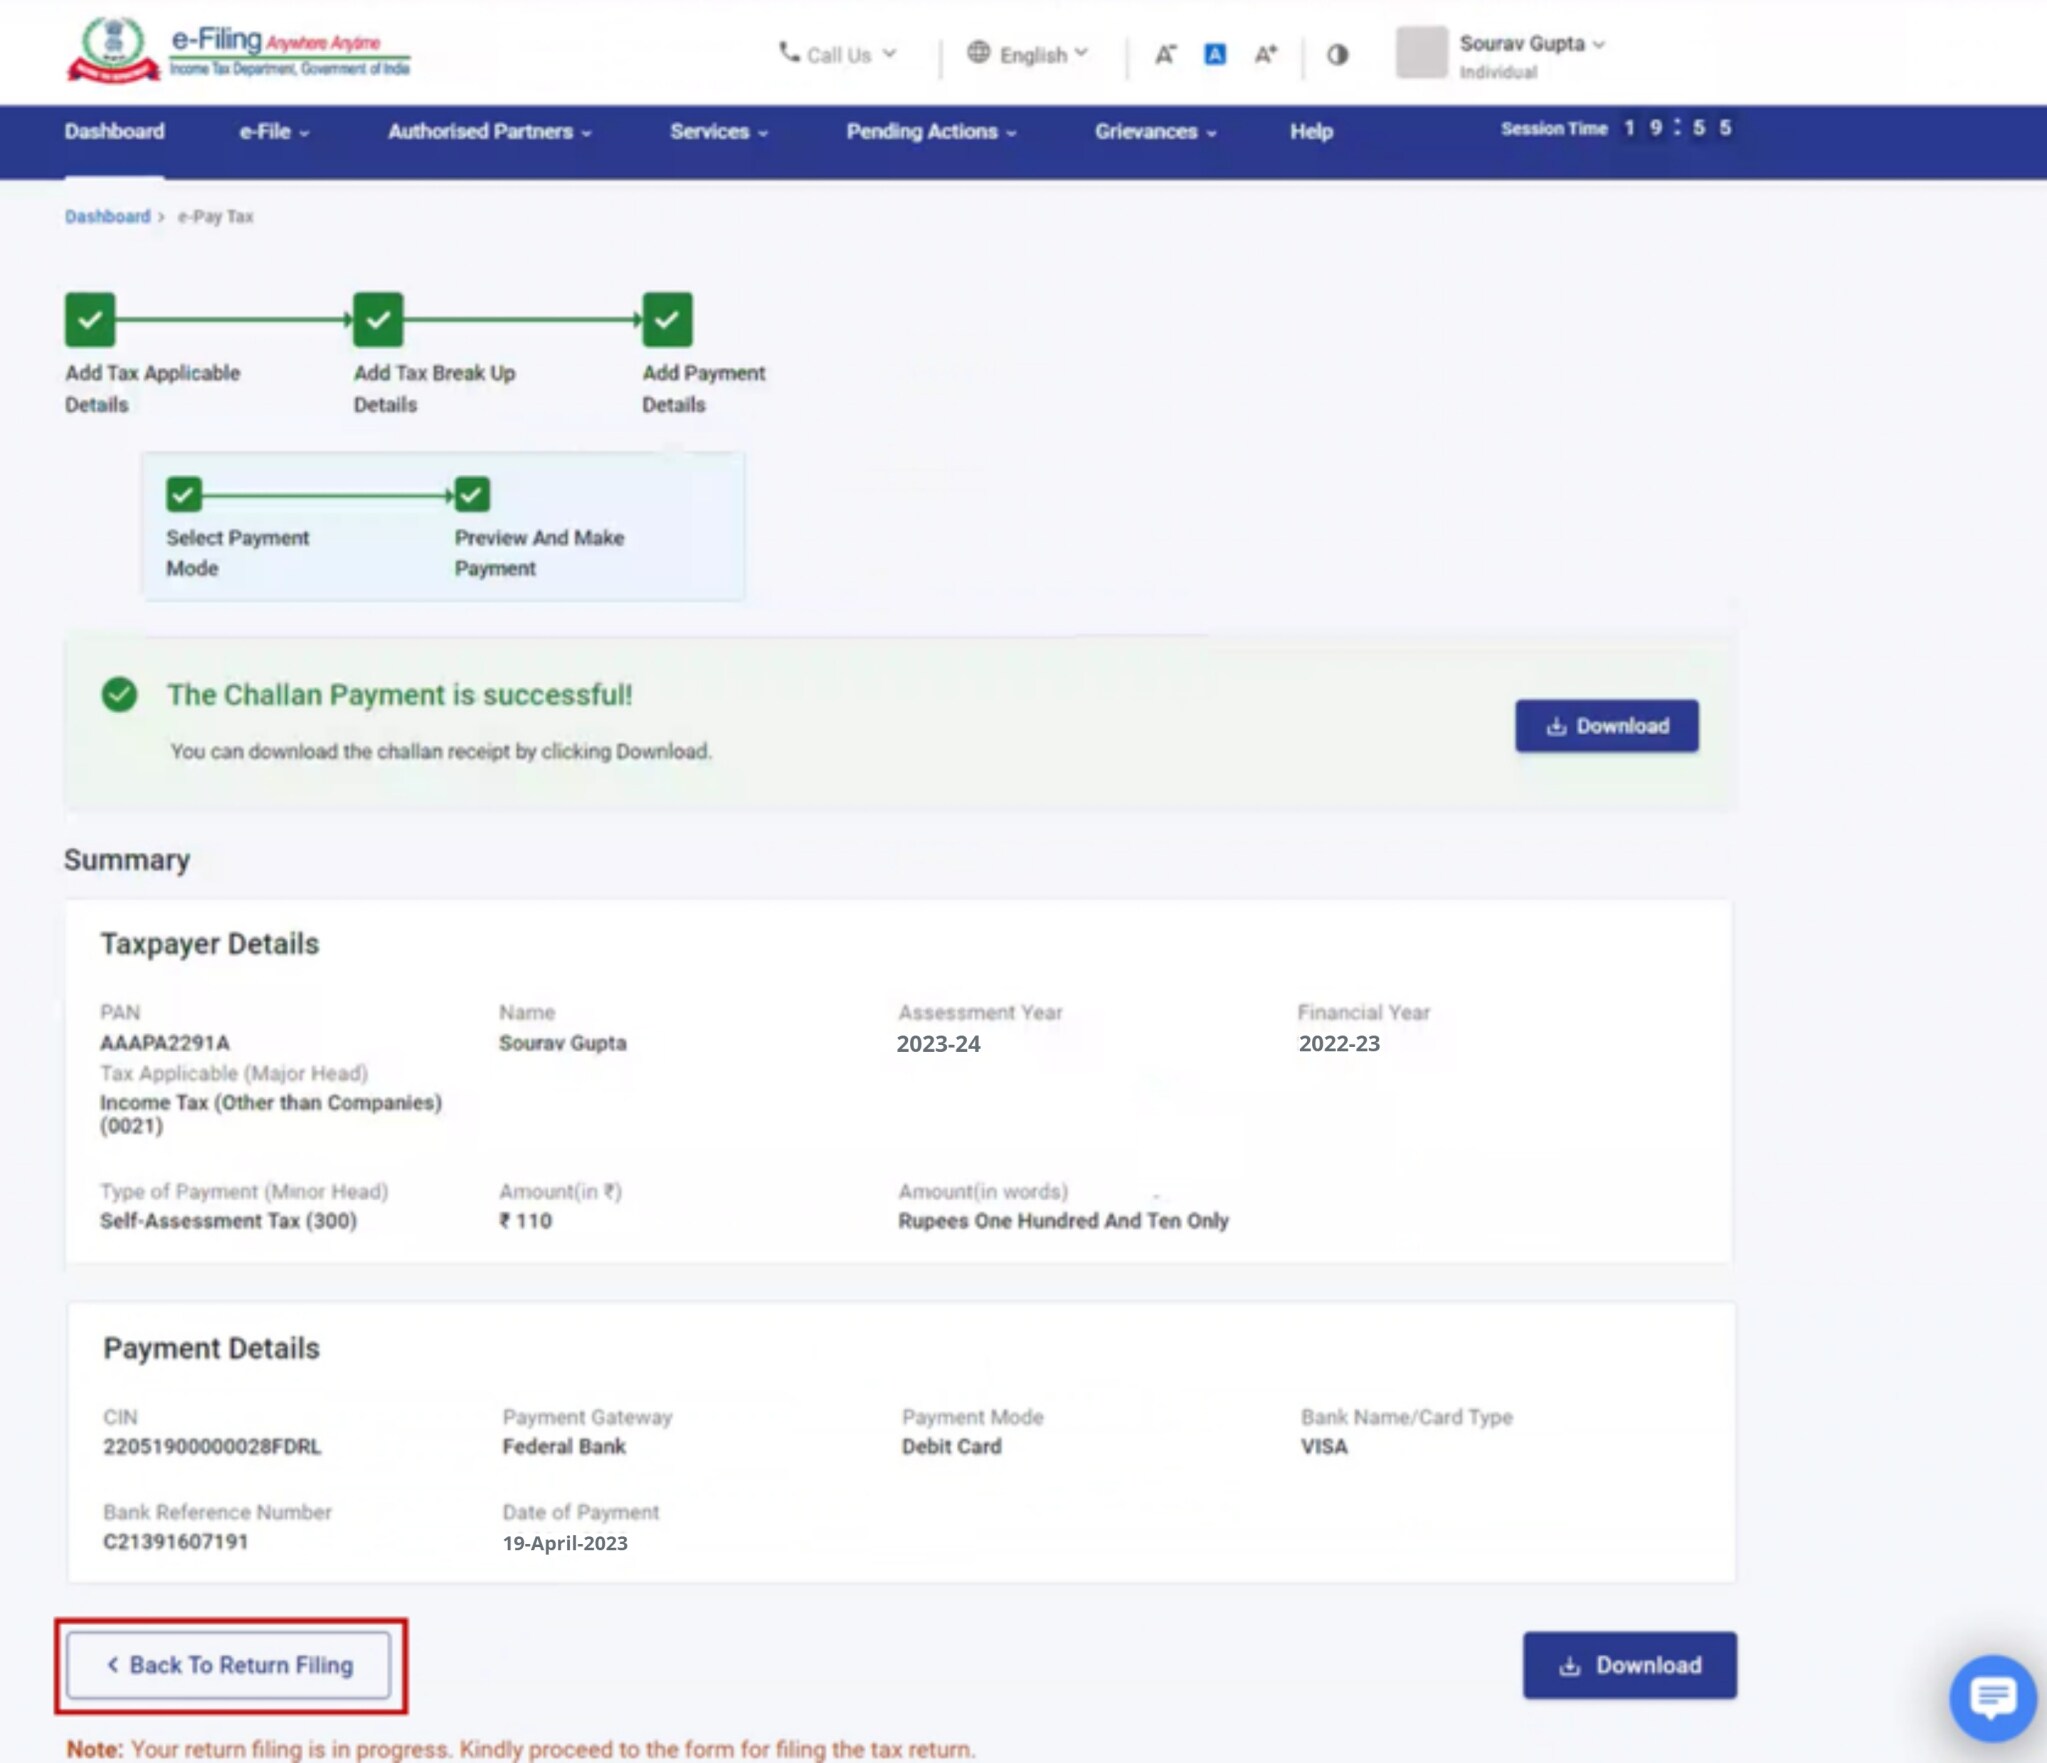The image size is (2047, 1763).
Task: Open the Services menu
Action: pyautogui.click(x=718, y=132)
